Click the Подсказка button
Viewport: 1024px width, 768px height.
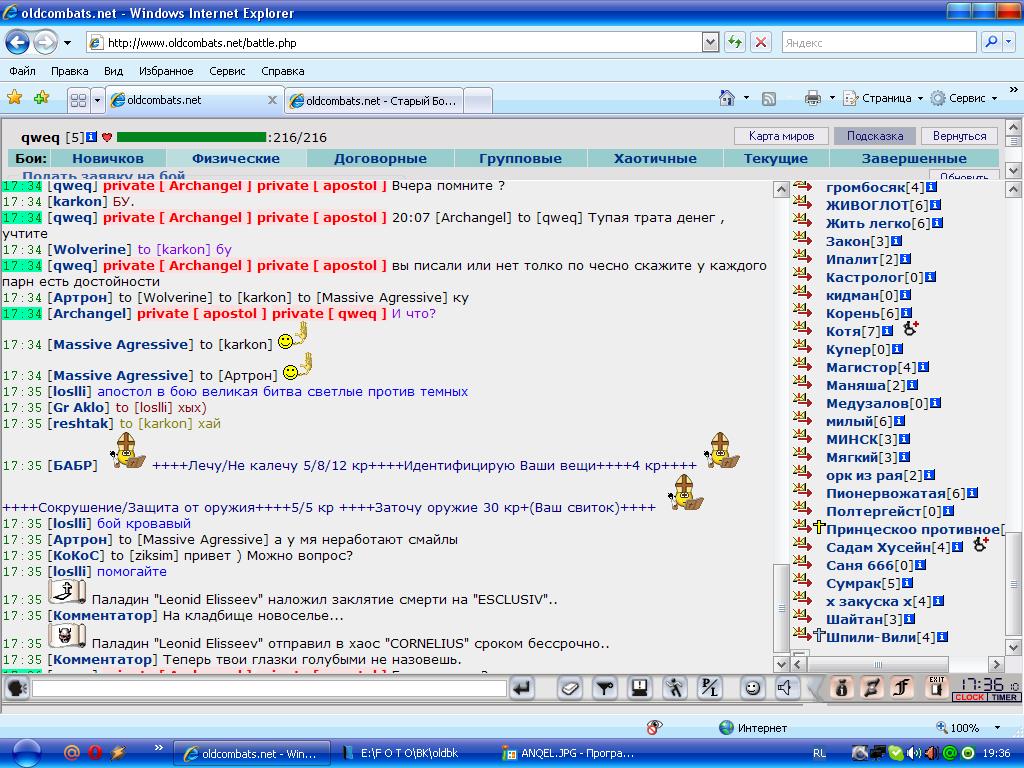(875, 136)
